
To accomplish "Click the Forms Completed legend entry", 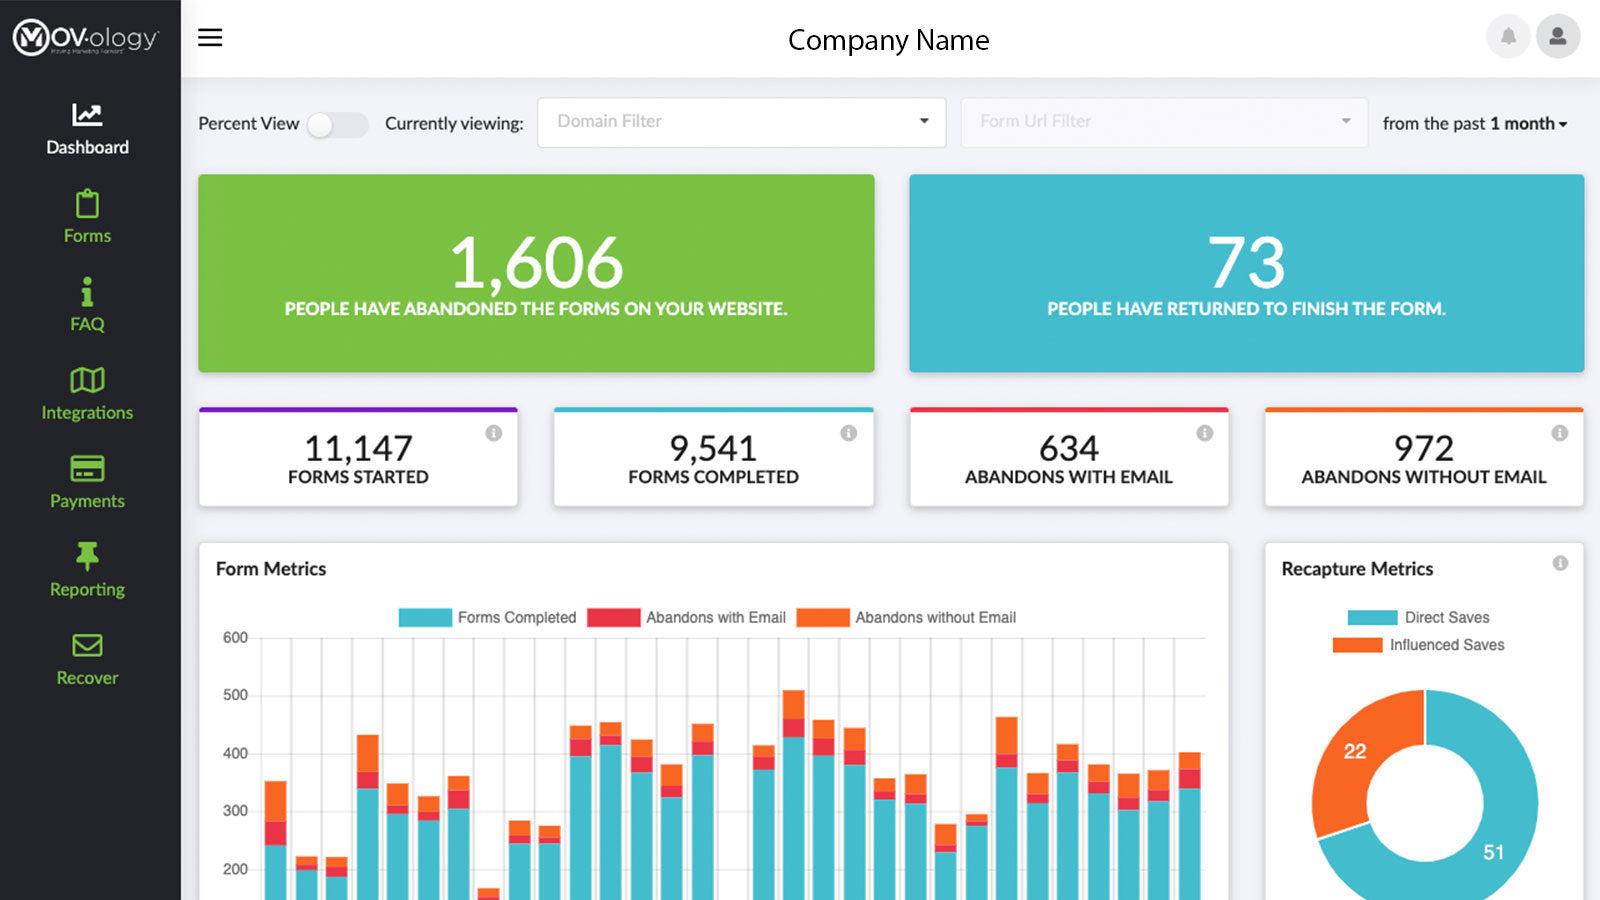I will pos(516,617).
